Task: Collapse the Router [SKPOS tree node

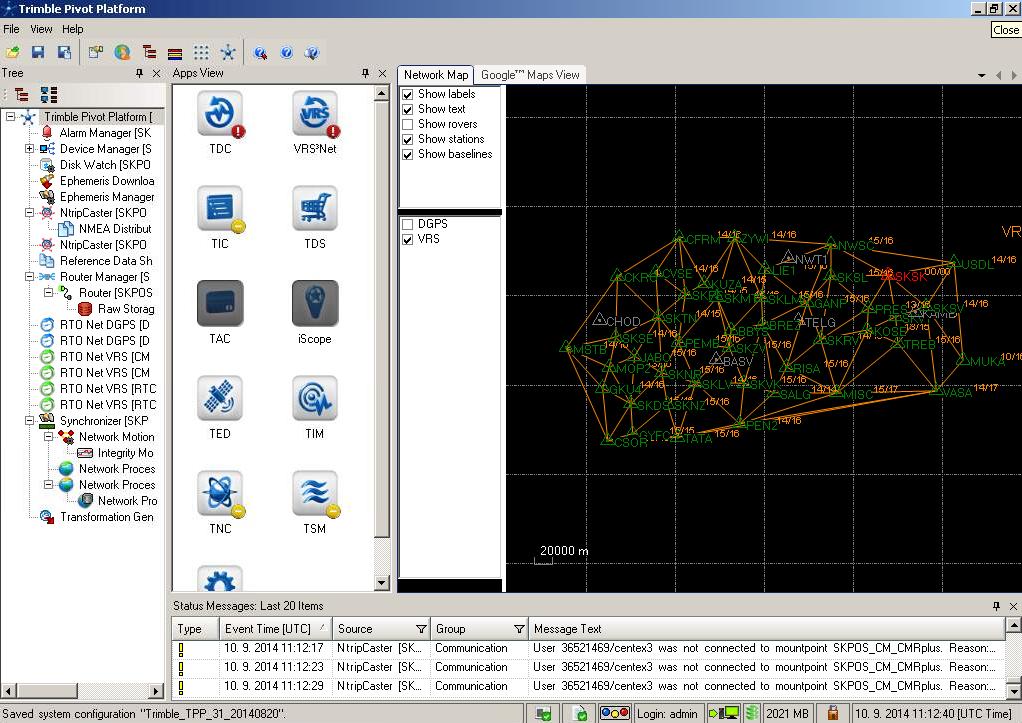Action: coord(48,293)
